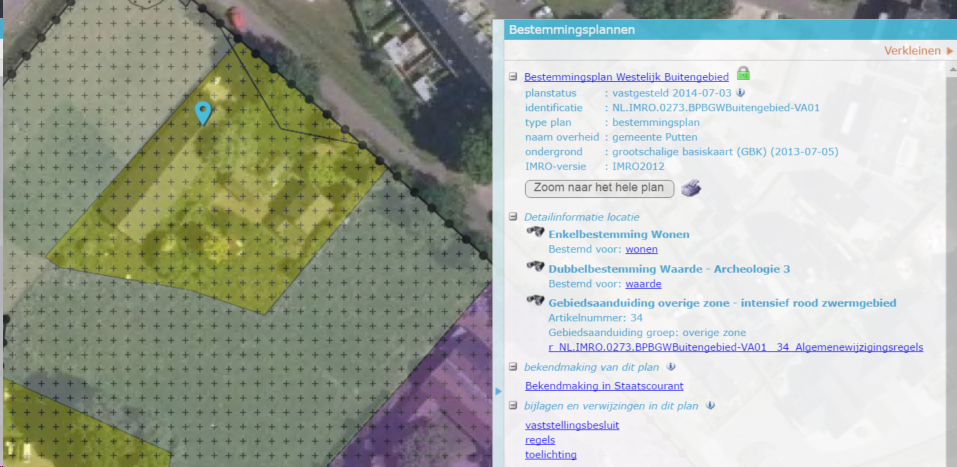957x467 pixels.
Task: Click the IMRO2012 version text
Action: tap(638, 166)
